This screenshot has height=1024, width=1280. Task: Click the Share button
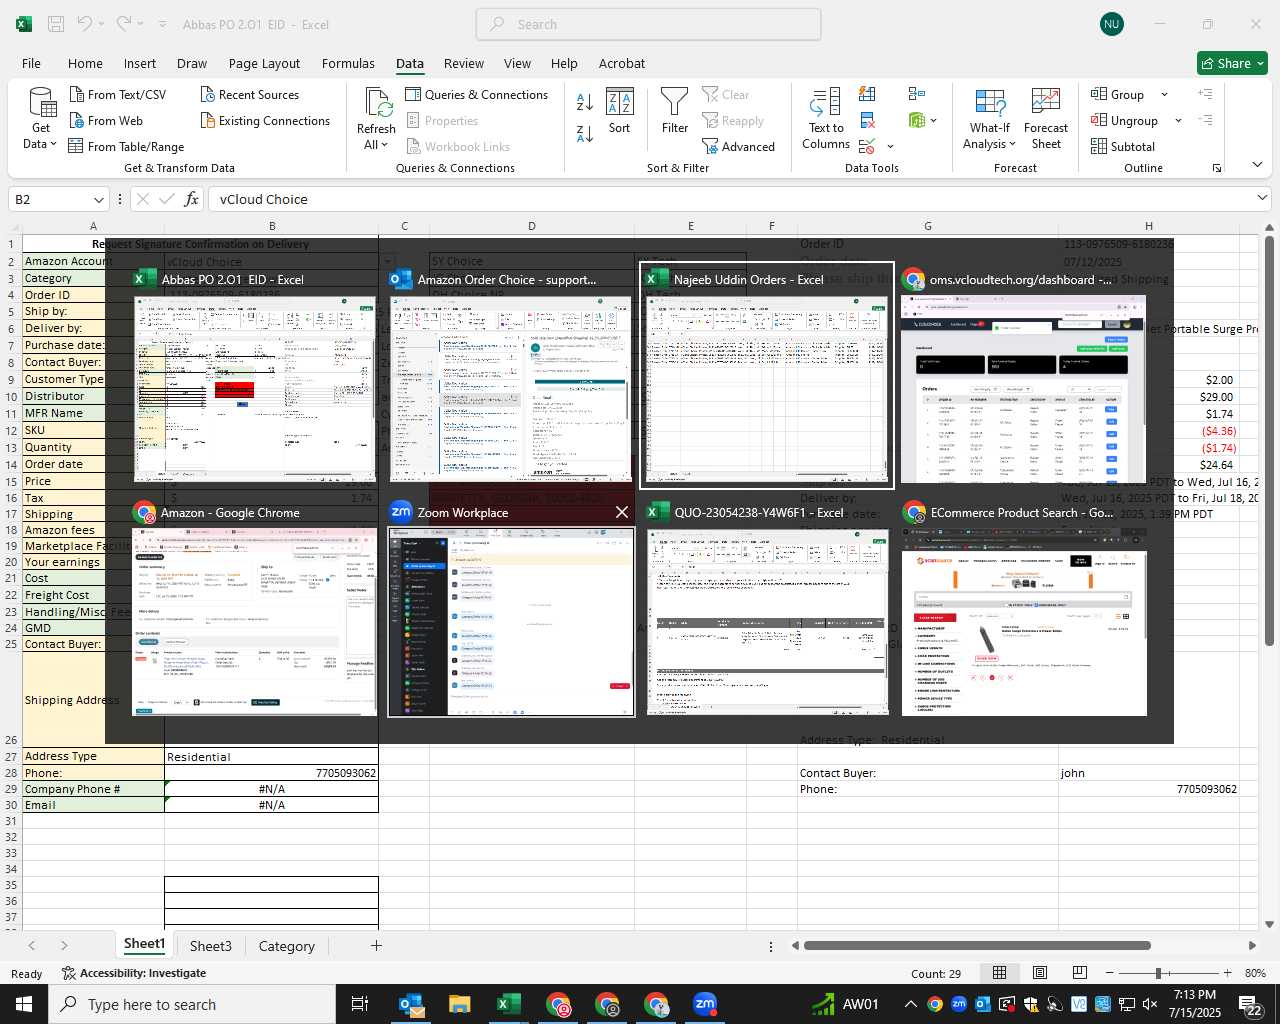point(1232,63)
